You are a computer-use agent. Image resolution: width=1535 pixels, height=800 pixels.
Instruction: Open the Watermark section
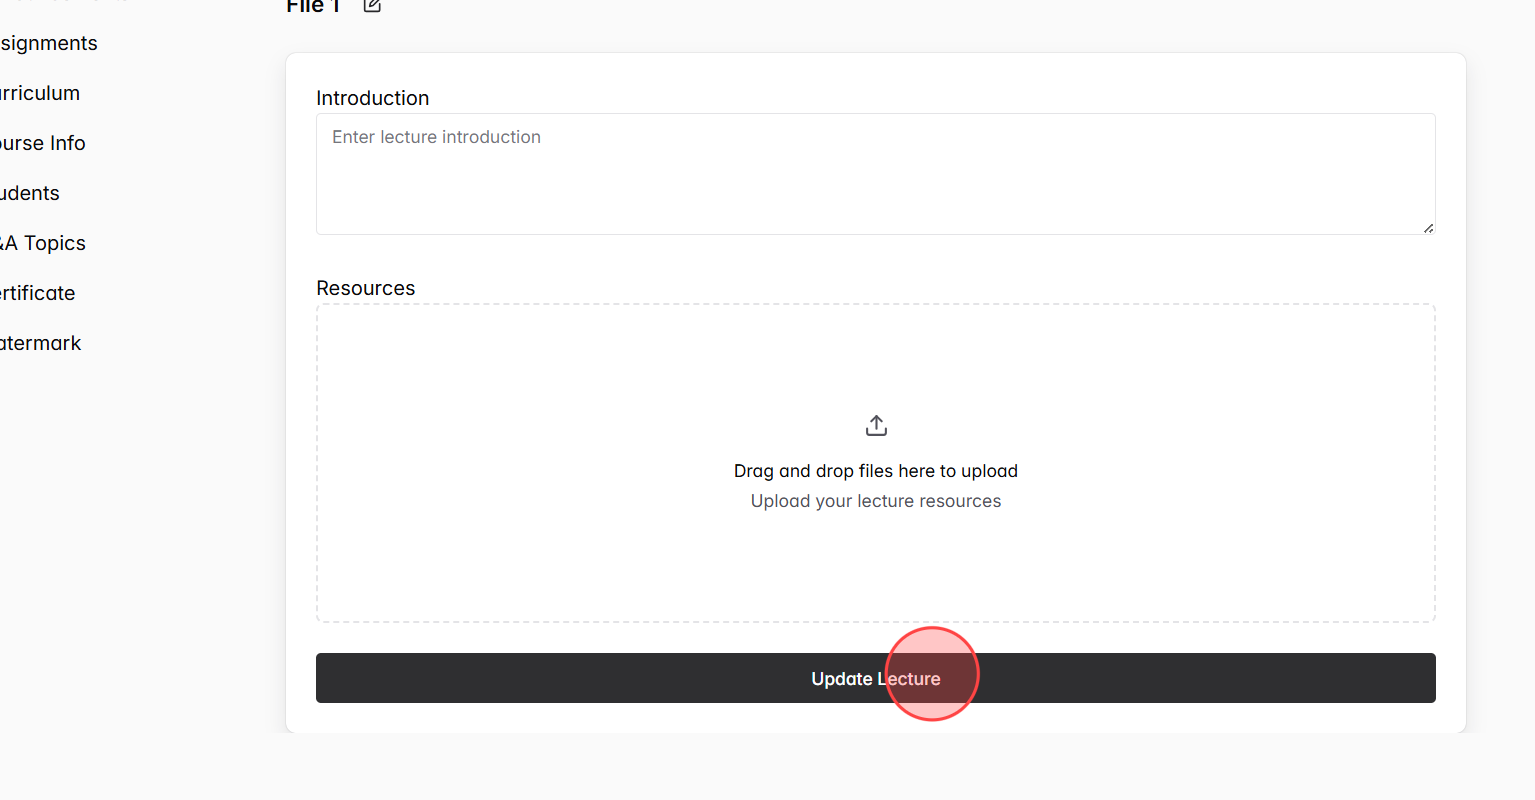coord(38,343)
